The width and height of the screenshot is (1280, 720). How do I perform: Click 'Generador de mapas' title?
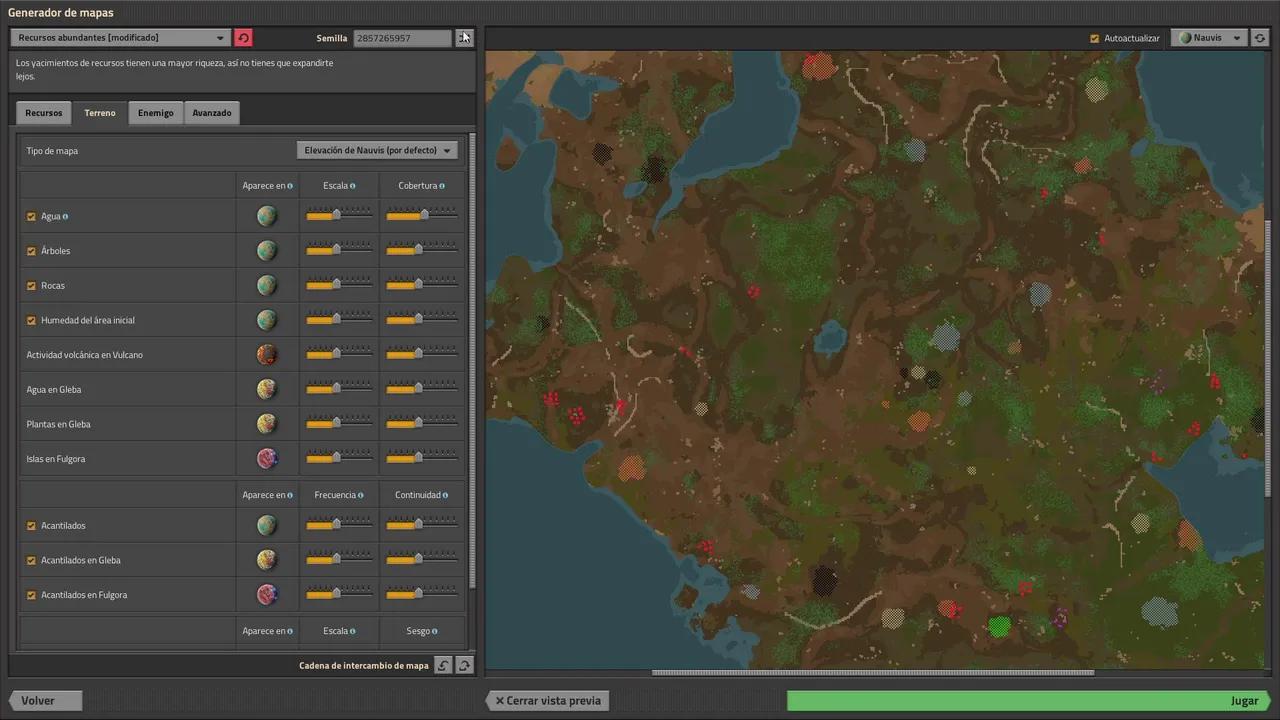tap(60, 13)
